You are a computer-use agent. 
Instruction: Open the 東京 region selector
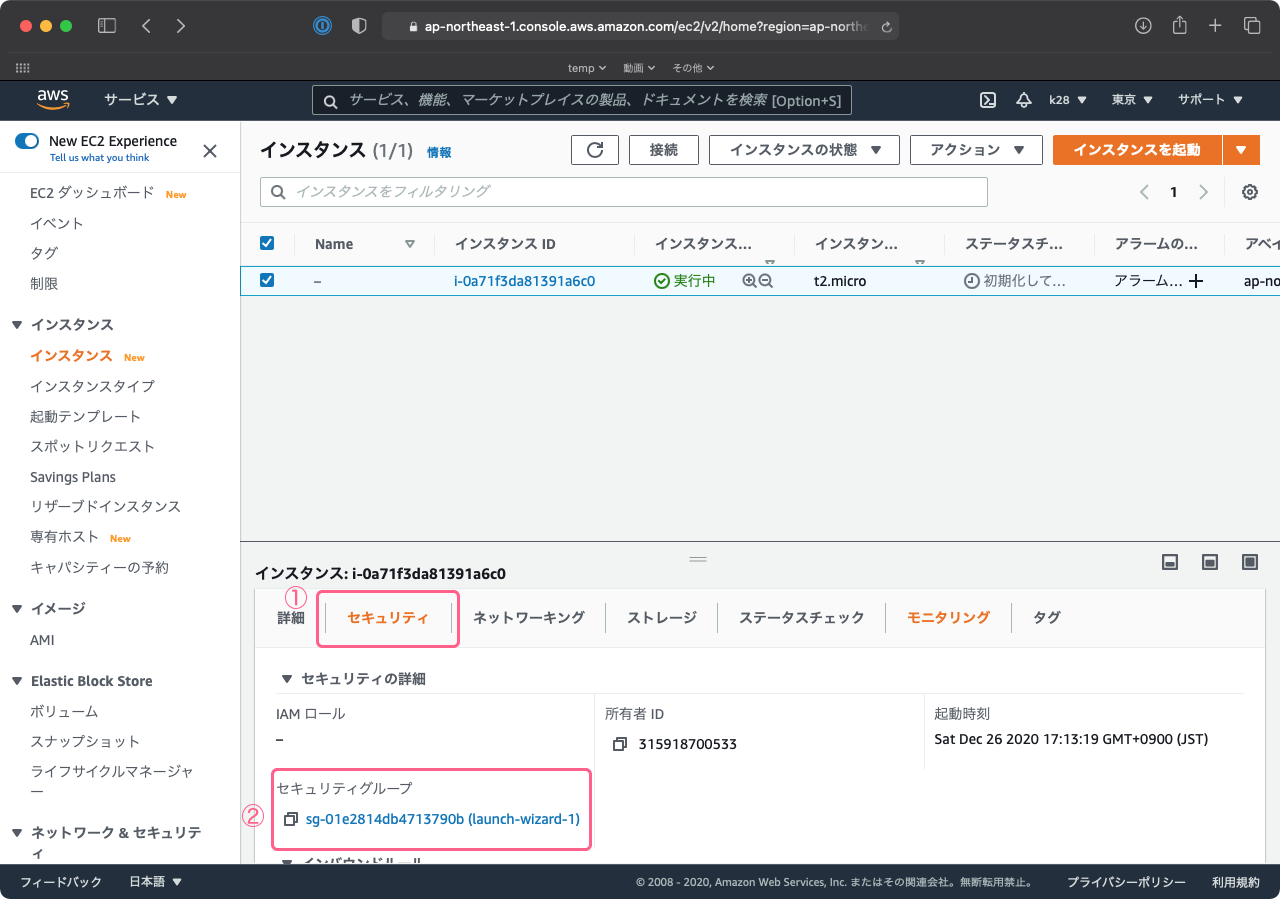point(1132,100)
